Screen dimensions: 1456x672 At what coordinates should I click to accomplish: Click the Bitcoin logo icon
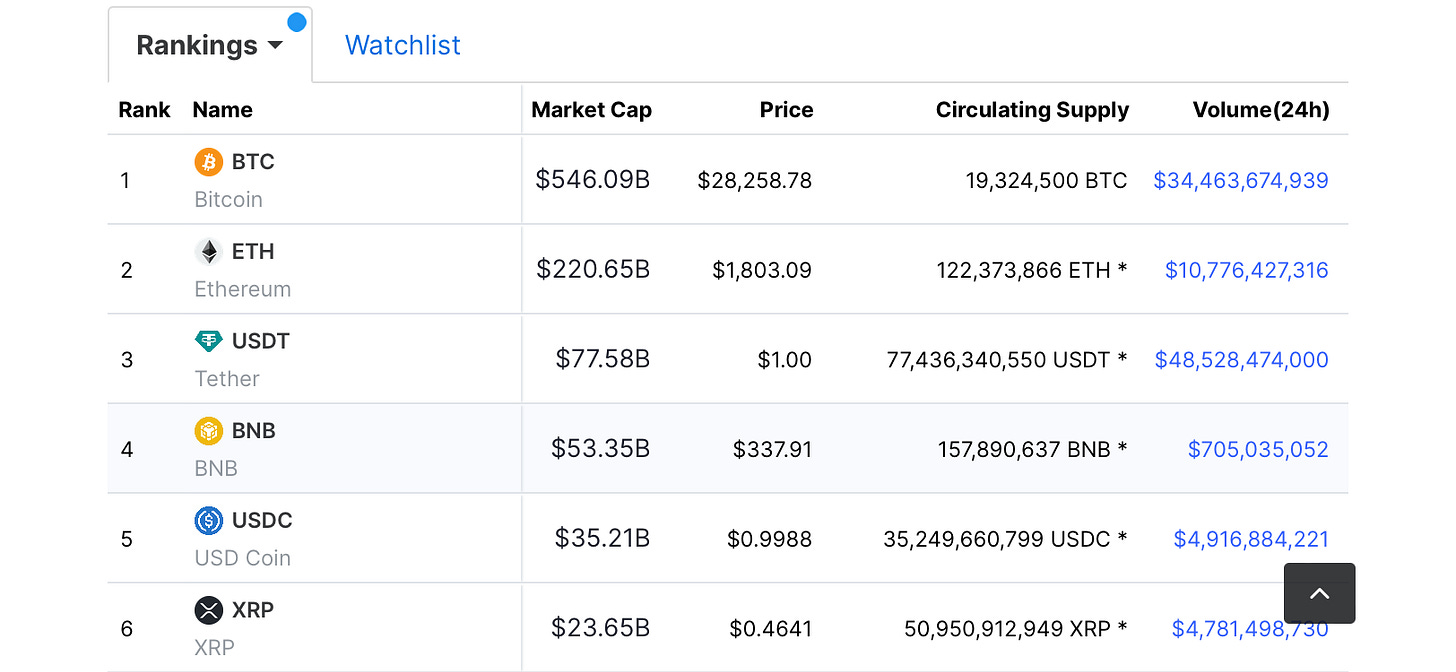coord(208,162)
